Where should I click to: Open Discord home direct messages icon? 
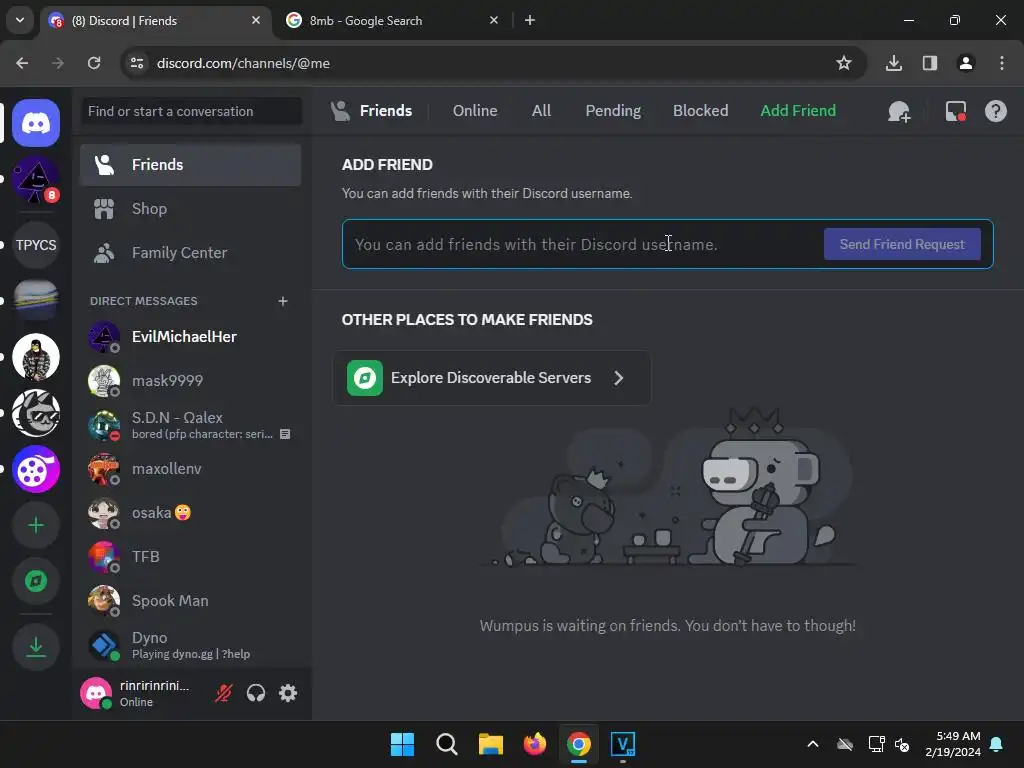point(36,123)
